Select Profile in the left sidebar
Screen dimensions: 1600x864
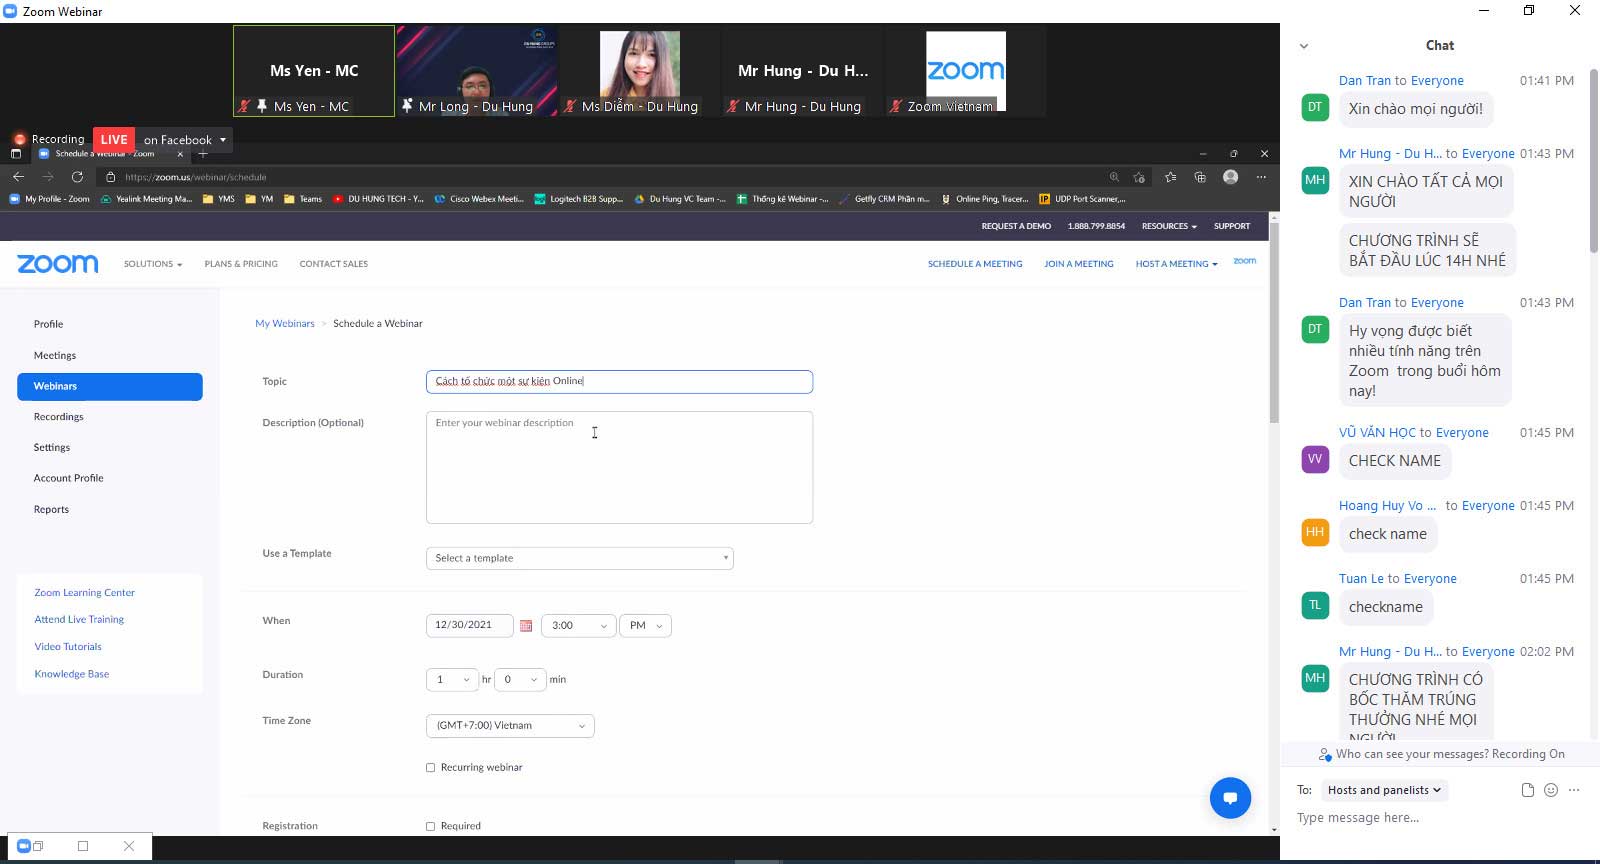click(x=48, y=324)
